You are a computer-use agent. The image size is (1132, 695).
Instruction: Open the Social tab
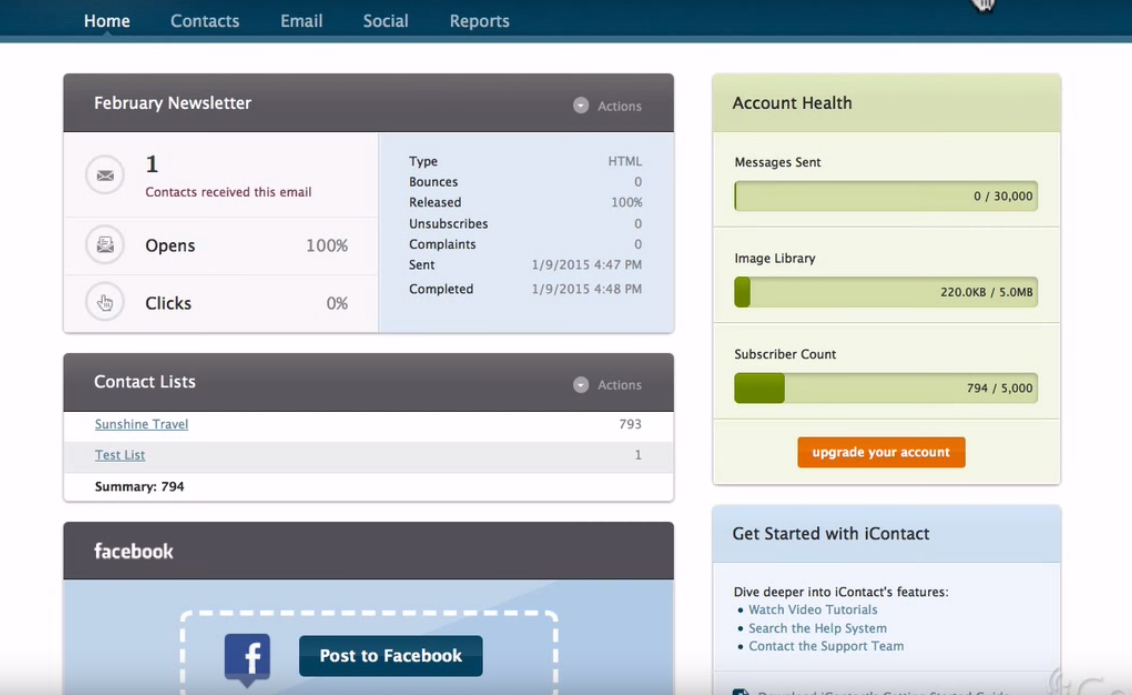pyautogui.click(x=386, y=21)
